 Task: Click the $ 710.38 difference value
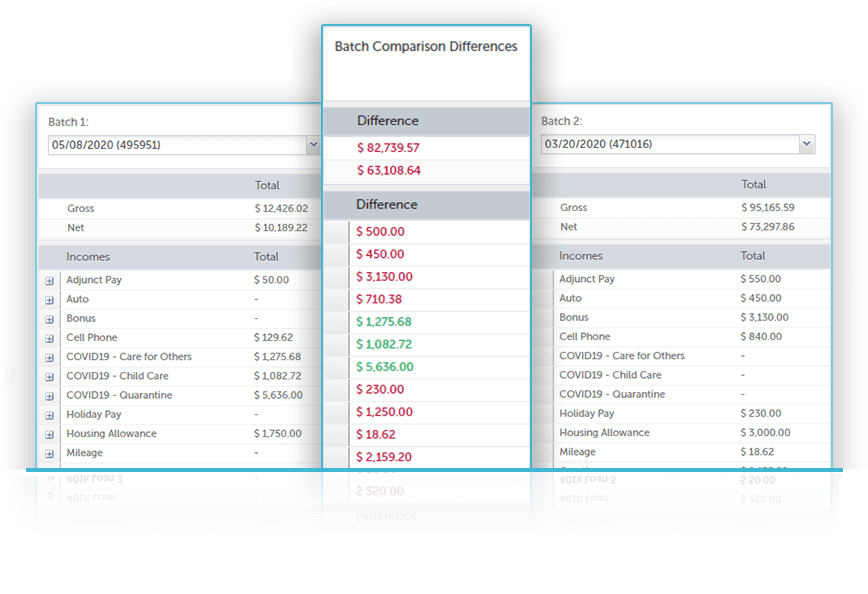(379, 299)
